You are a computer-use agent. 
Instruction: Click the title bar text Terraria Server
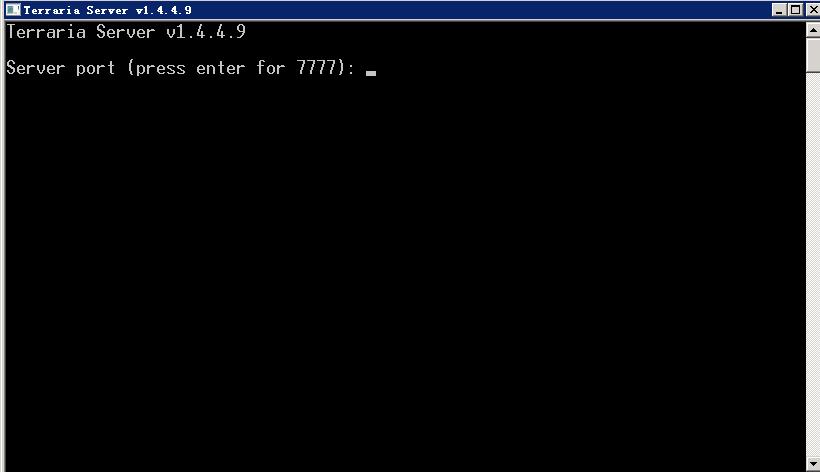pos(75,10)
